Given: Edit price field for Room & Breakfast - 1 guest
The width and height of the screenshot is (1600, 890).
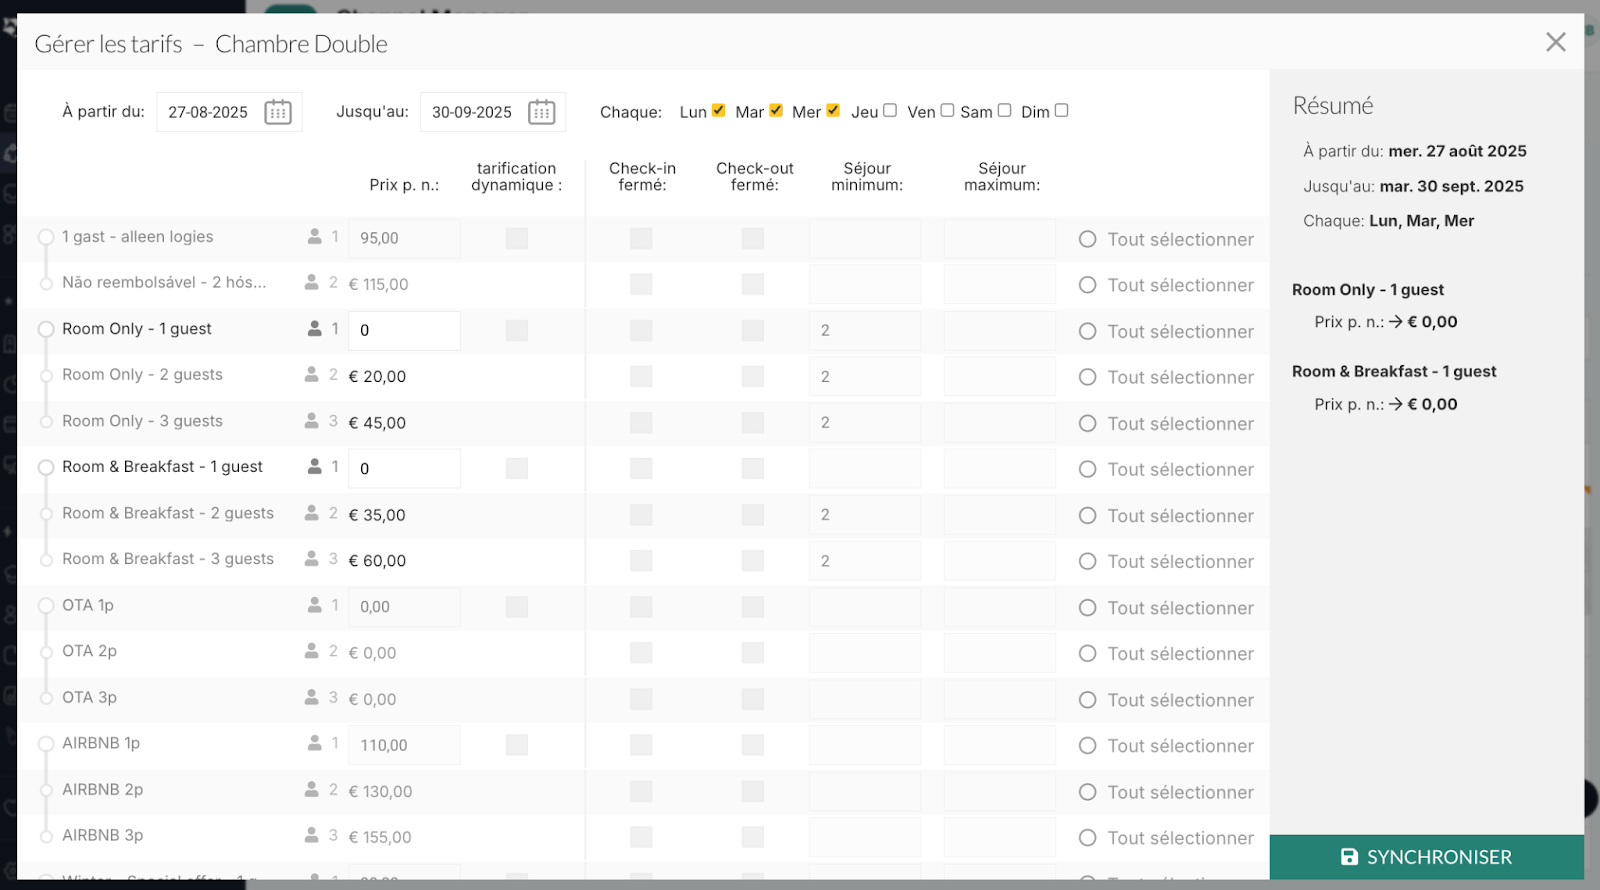Looking at the screenshot, I should [x=404, y=468].
